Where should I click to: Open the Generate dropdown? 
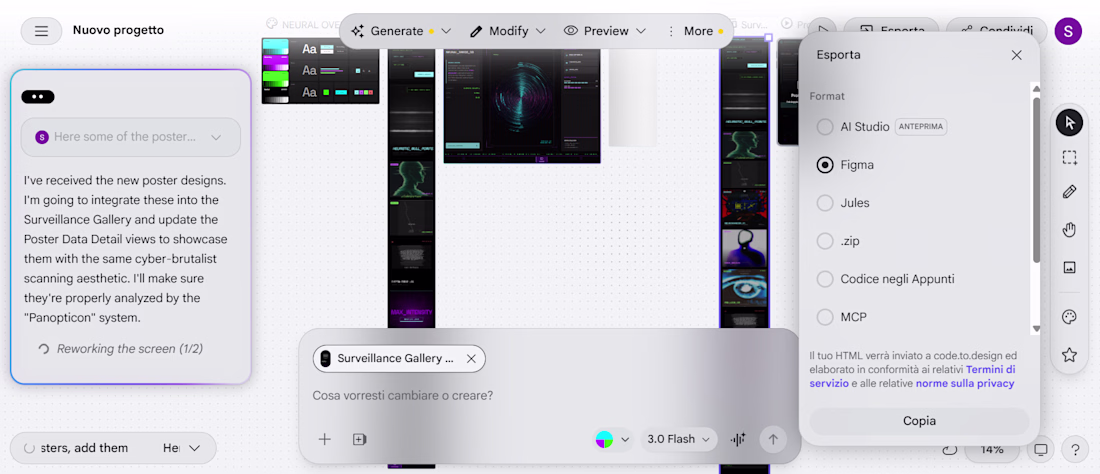coord(401,31)
